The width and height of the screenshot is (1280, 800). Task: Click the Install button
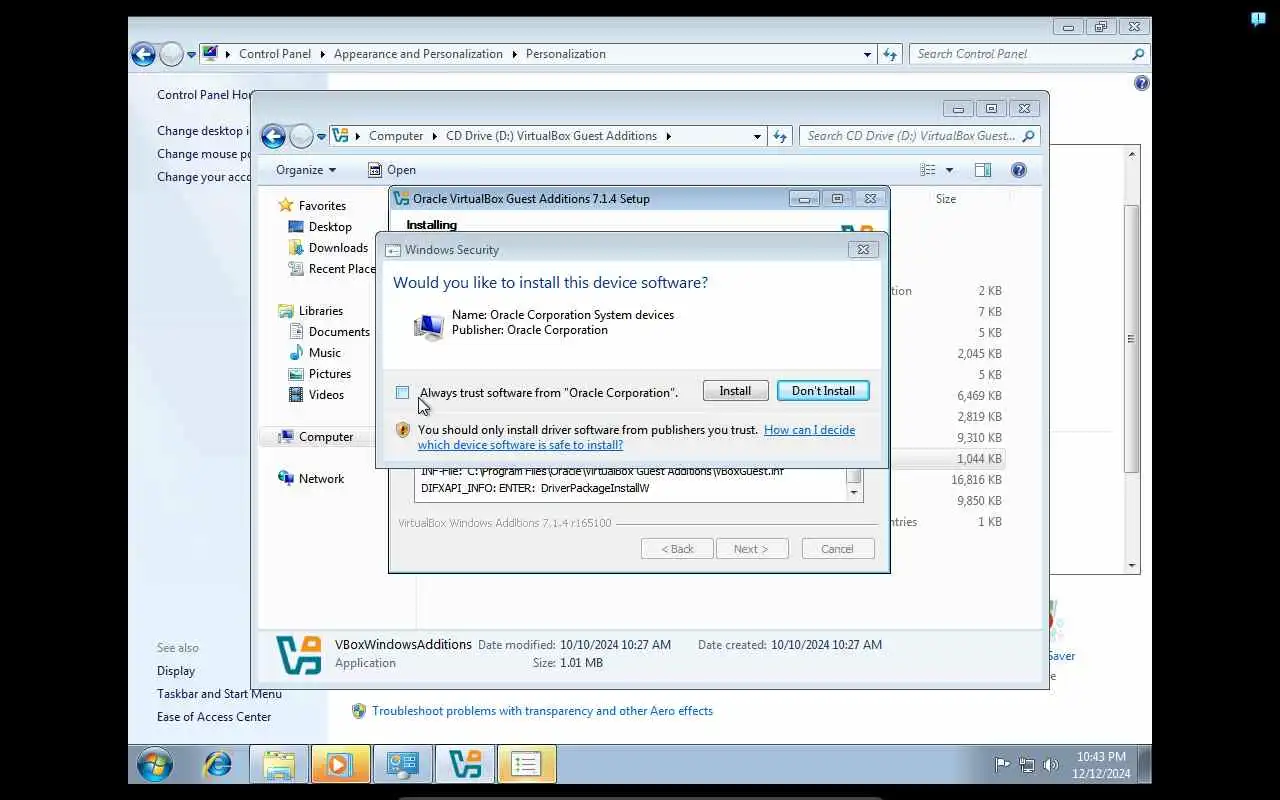[735, 391]
